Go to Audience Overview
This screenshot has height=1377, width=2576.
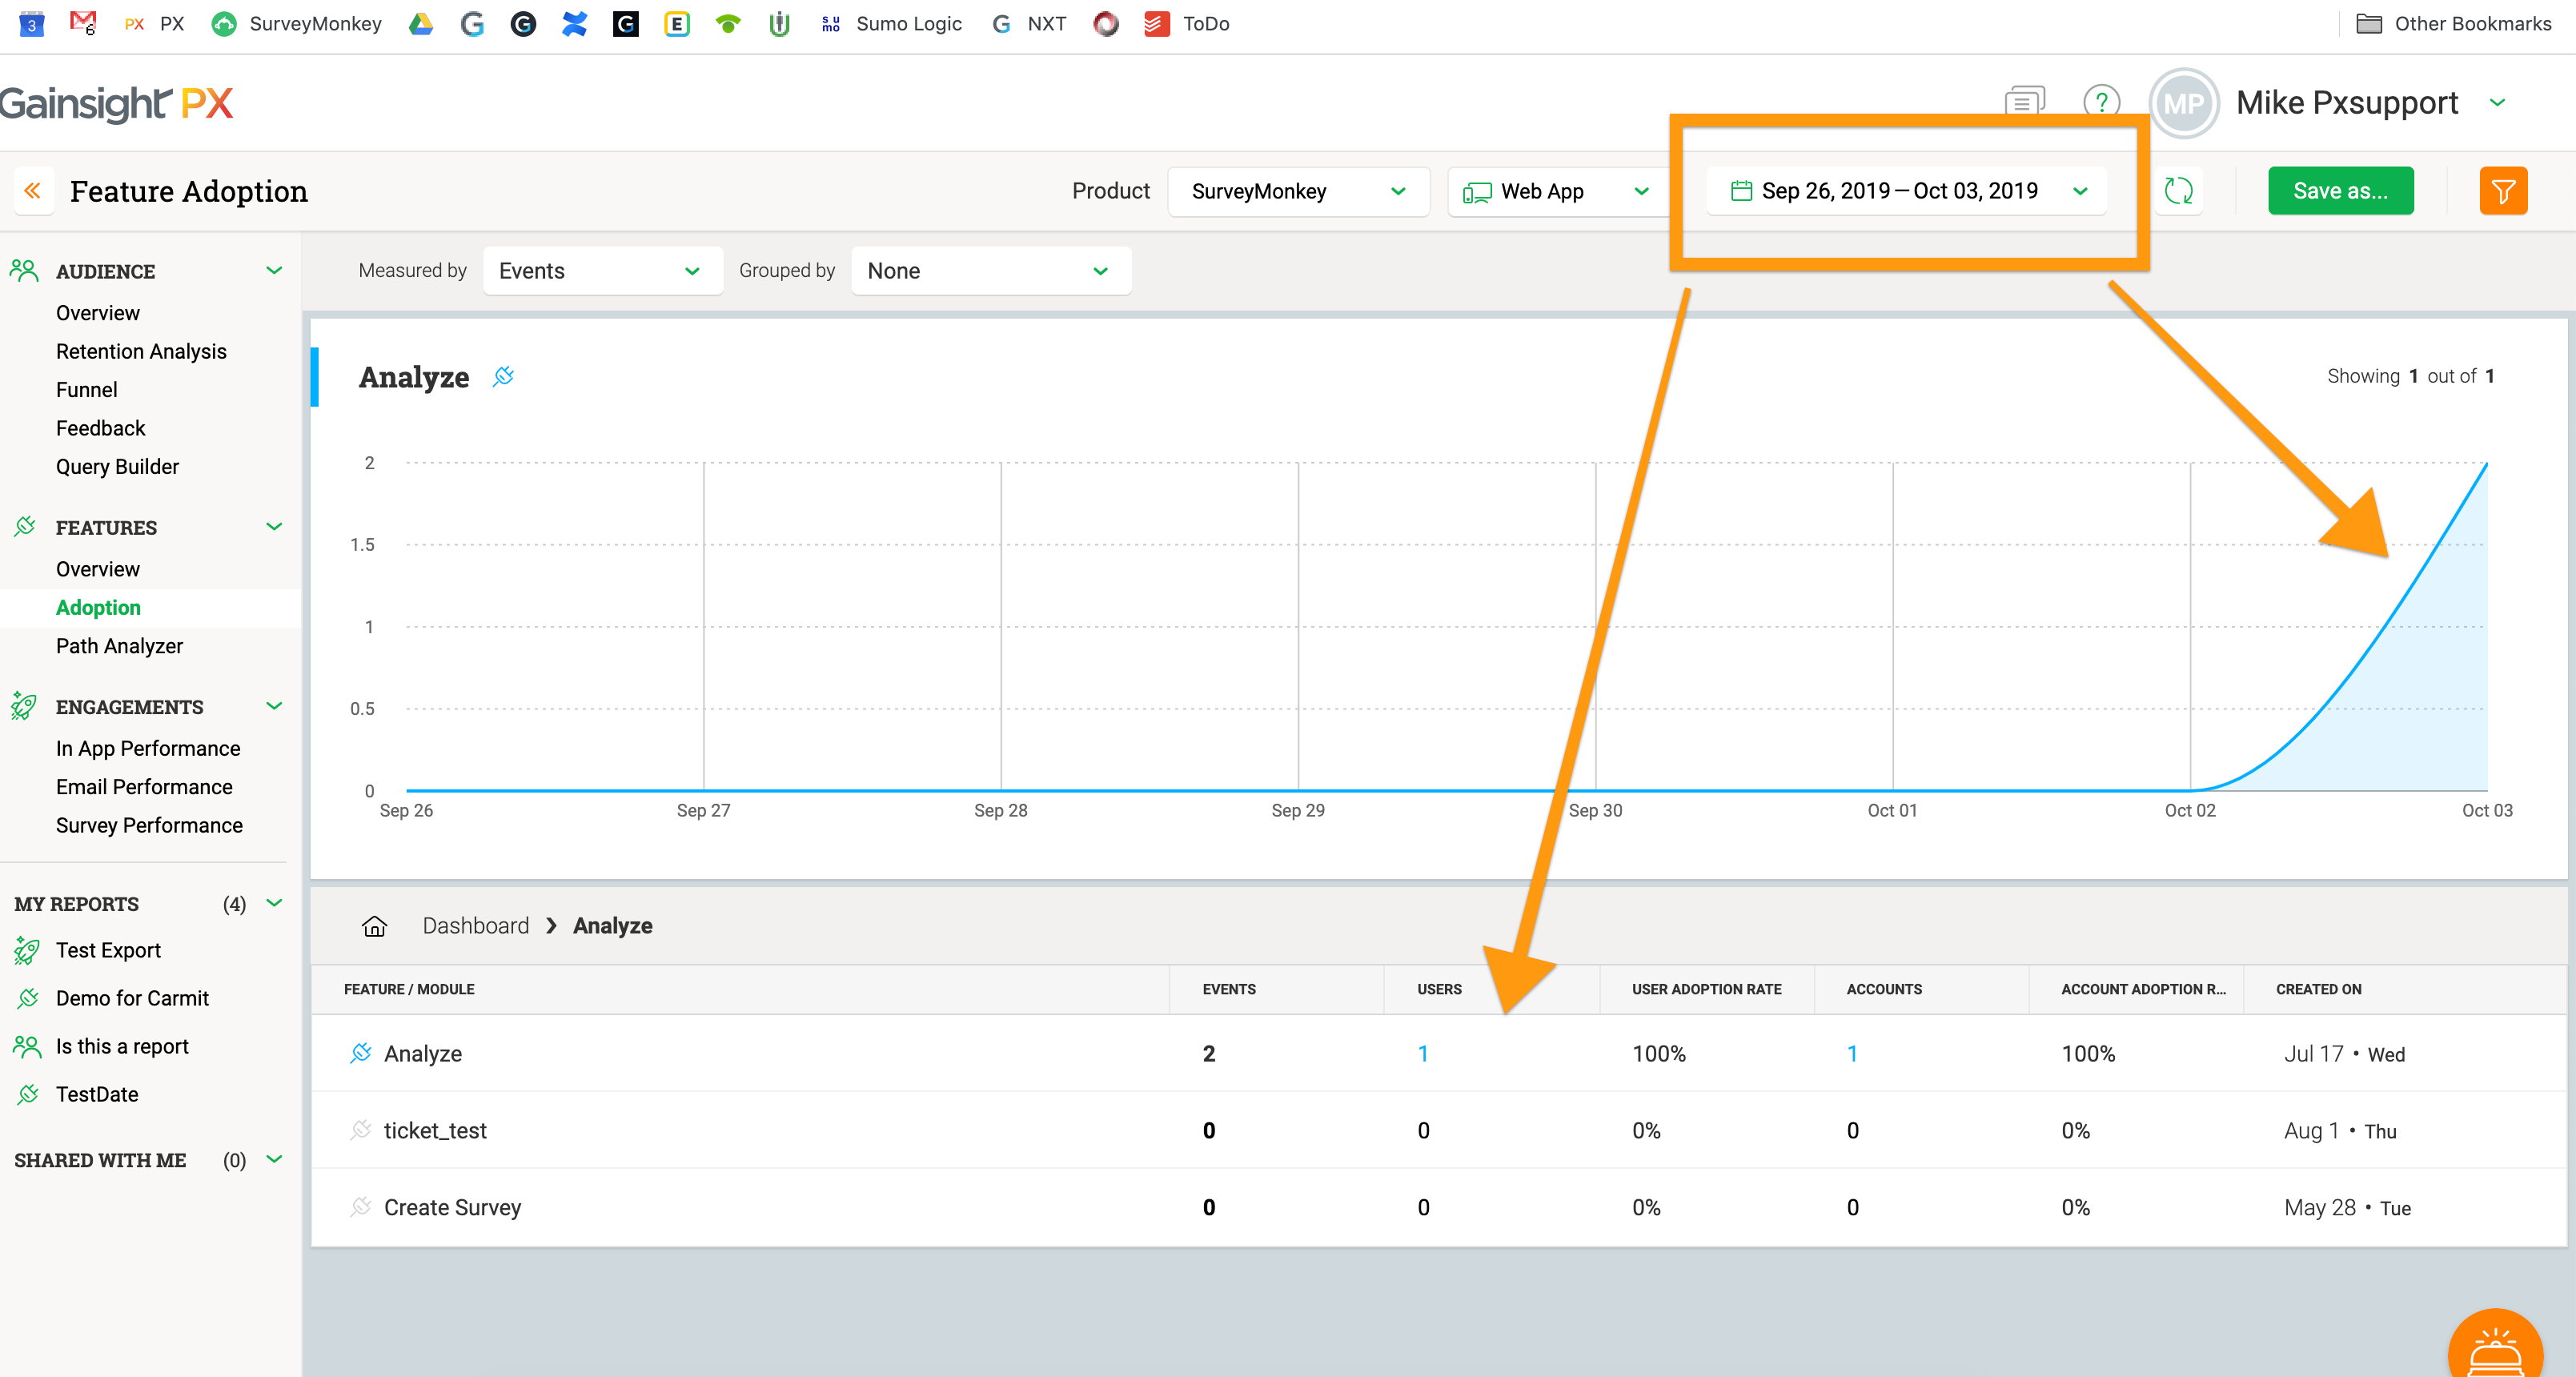[x=98, y=313]
